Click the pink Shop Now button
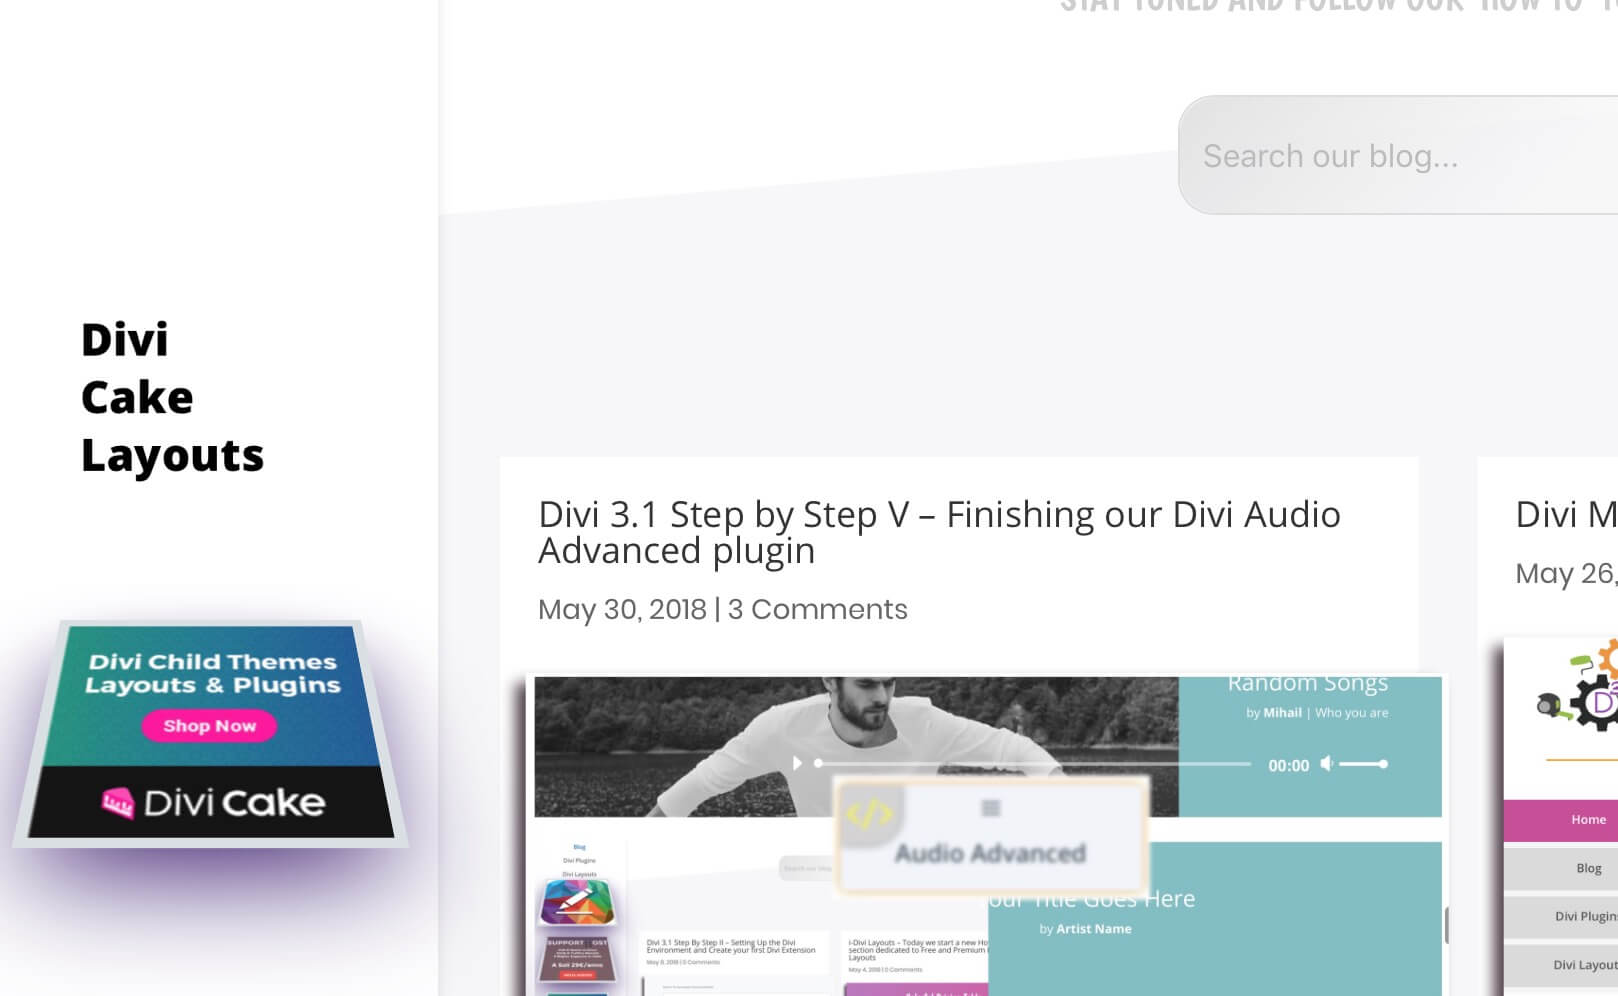The image size is (1618, 996). 209,726
